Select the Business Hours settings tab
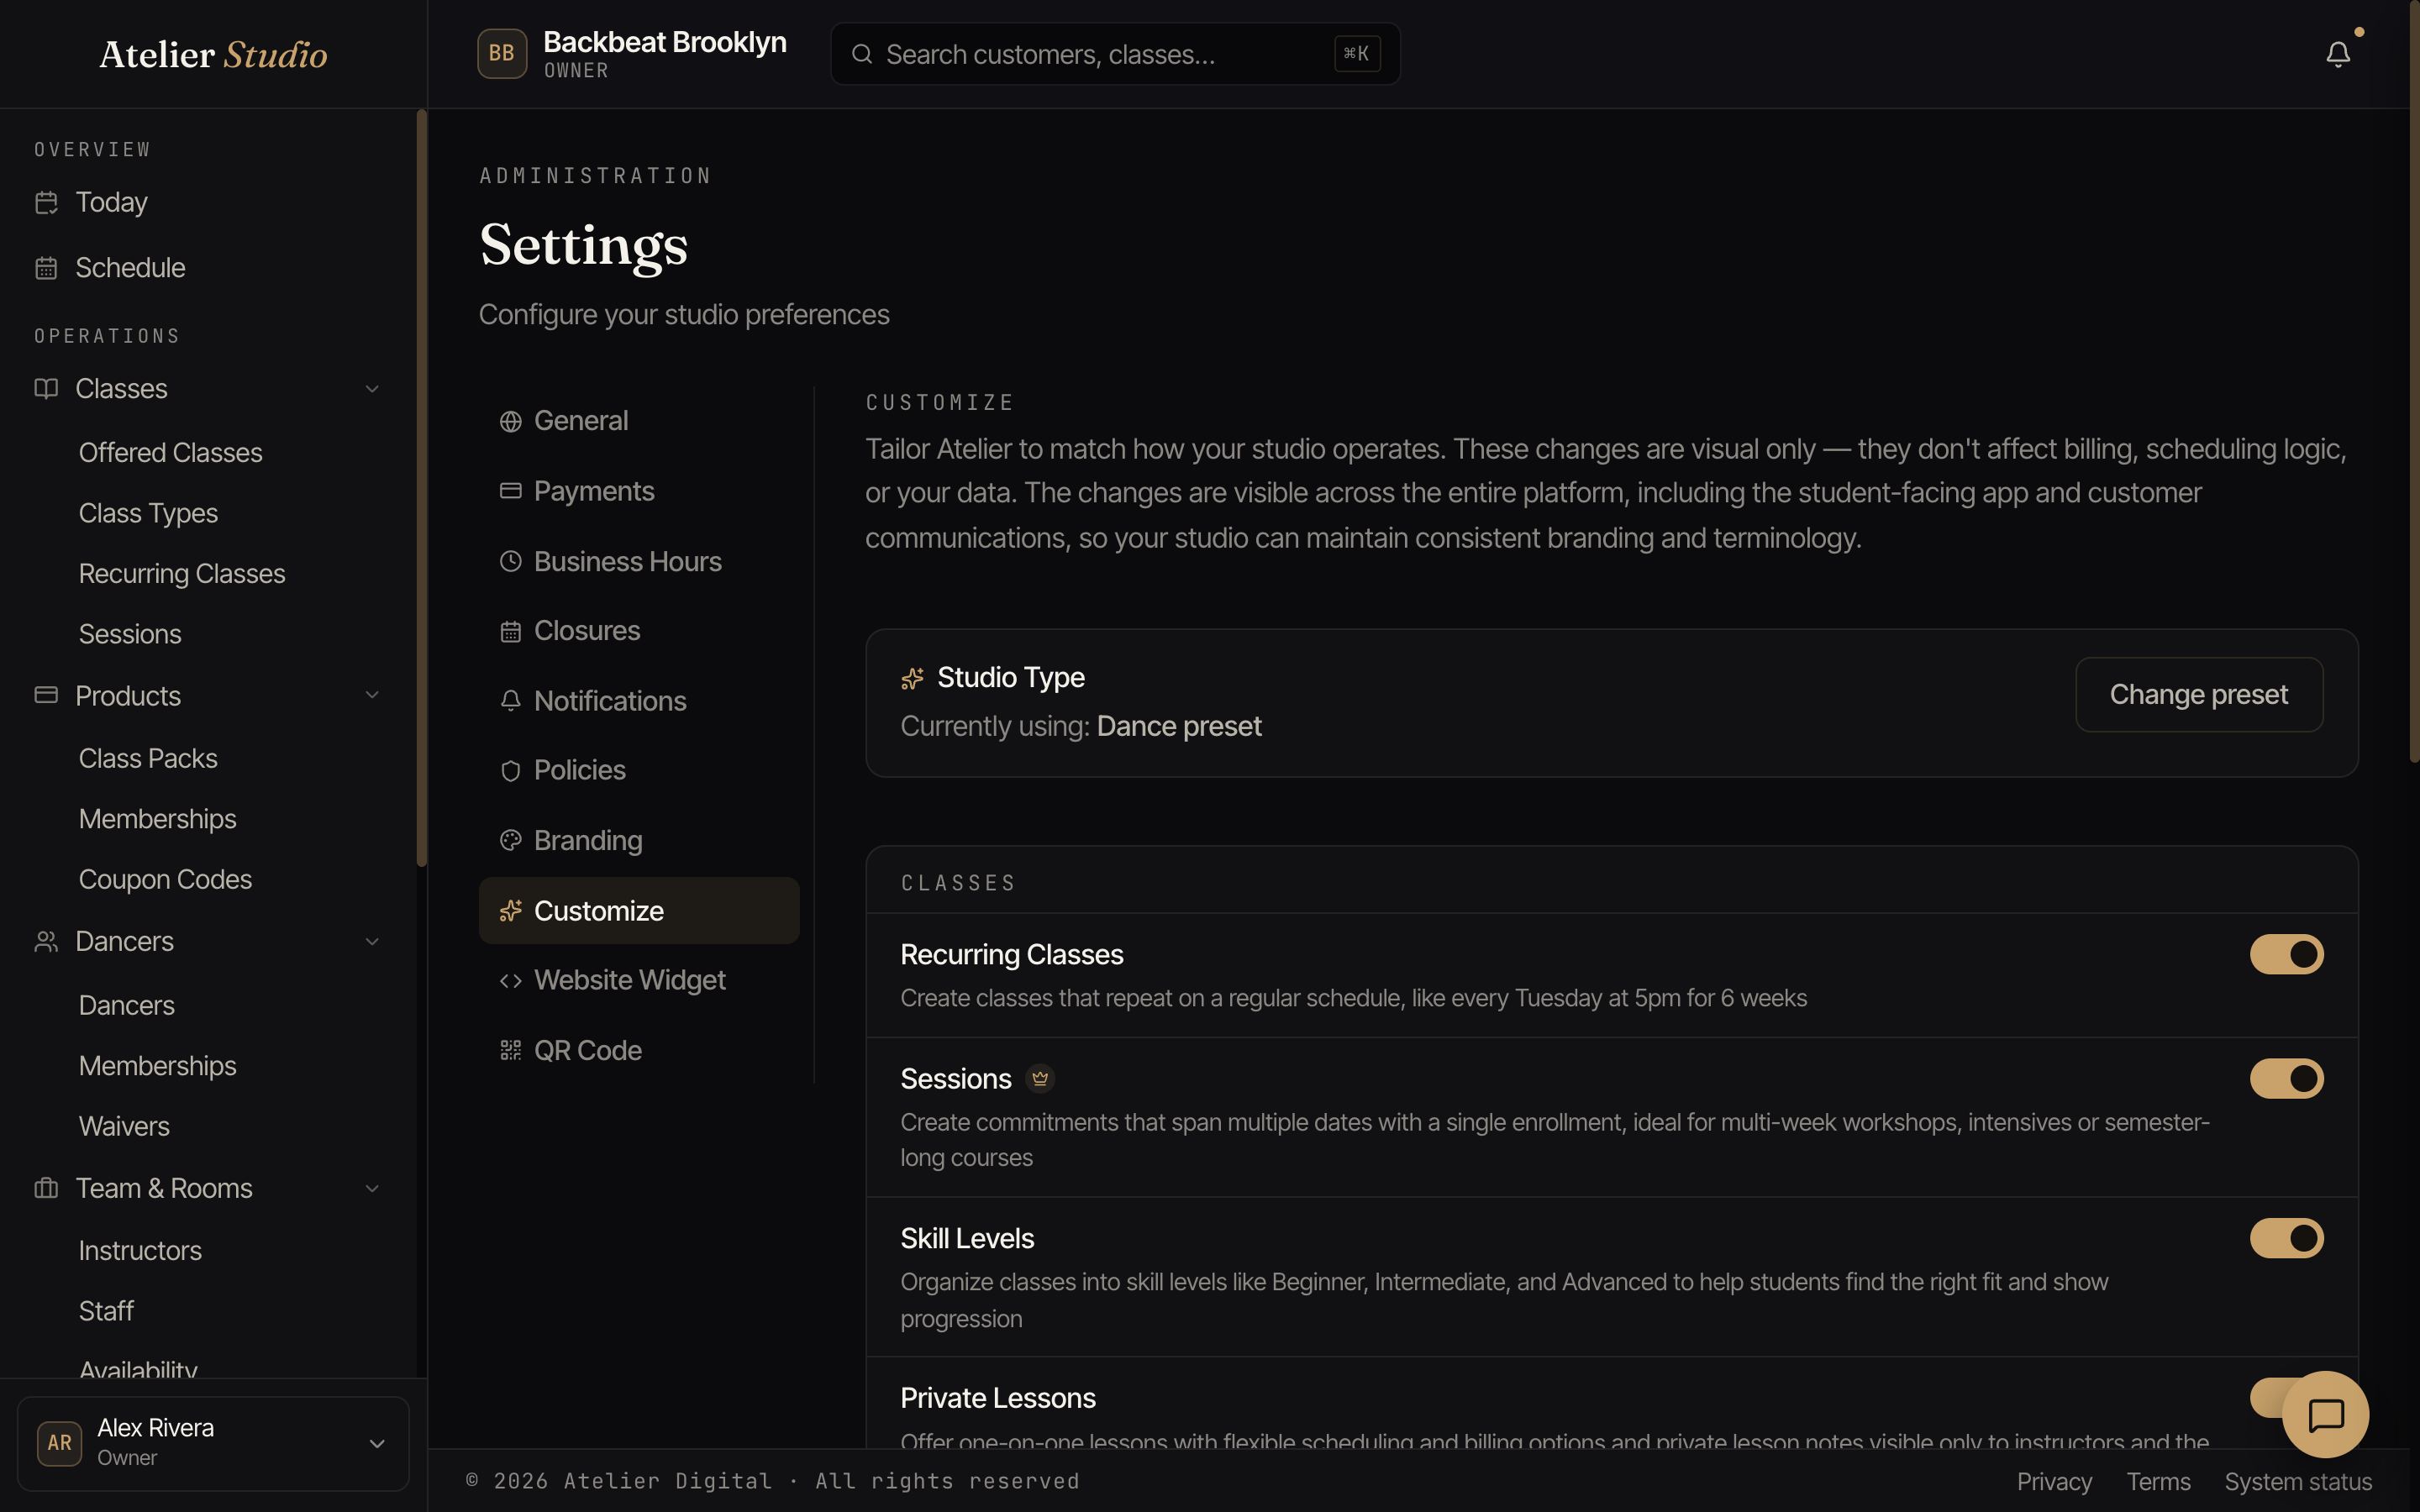 (x=639, y=561)
